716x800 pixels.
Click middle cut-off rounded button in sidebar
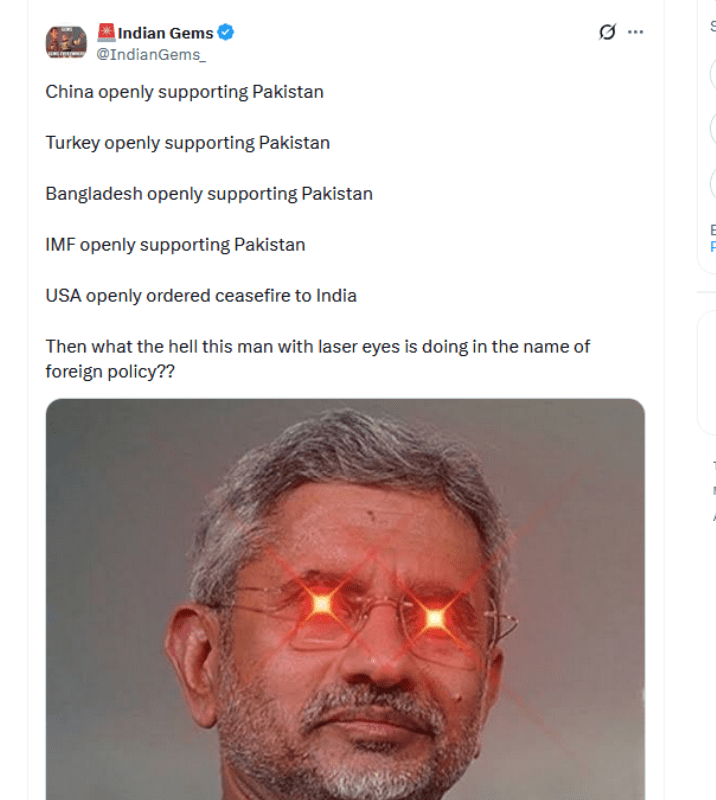pos(713,129)
